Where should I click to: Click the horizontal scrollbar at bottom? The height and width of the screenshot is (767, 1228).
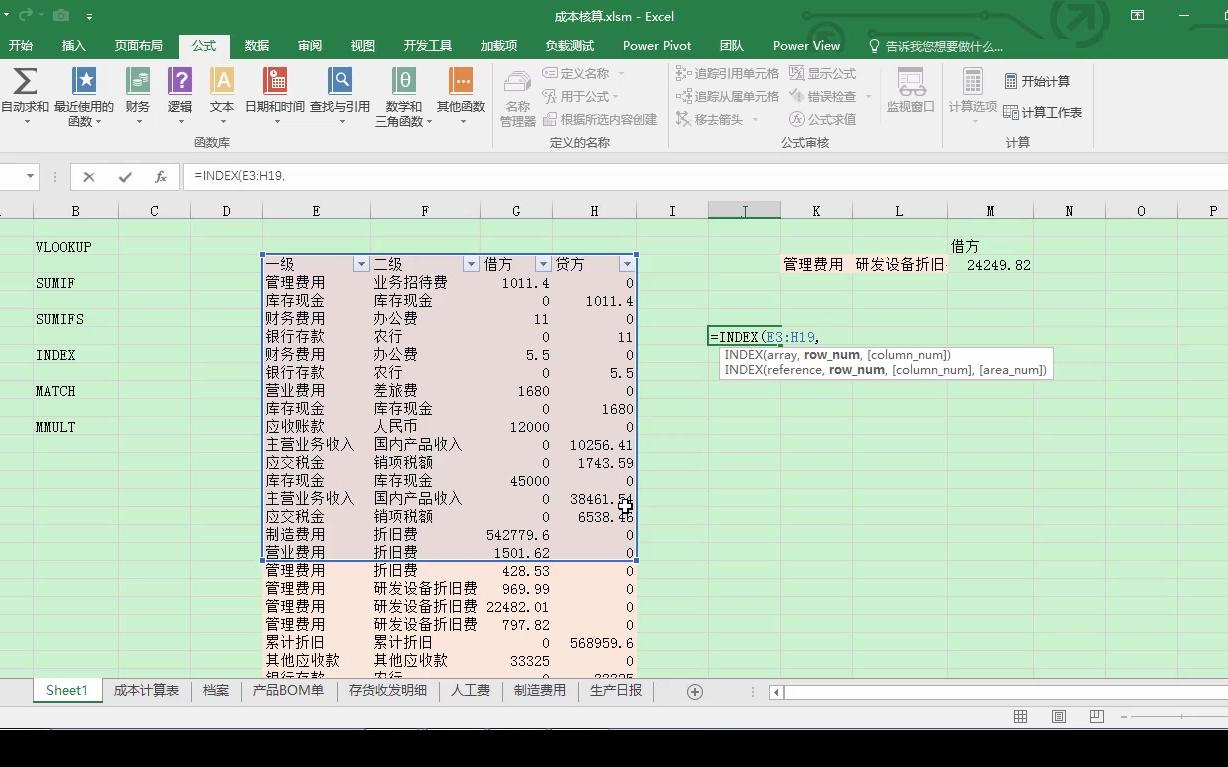click(1000, 690)
